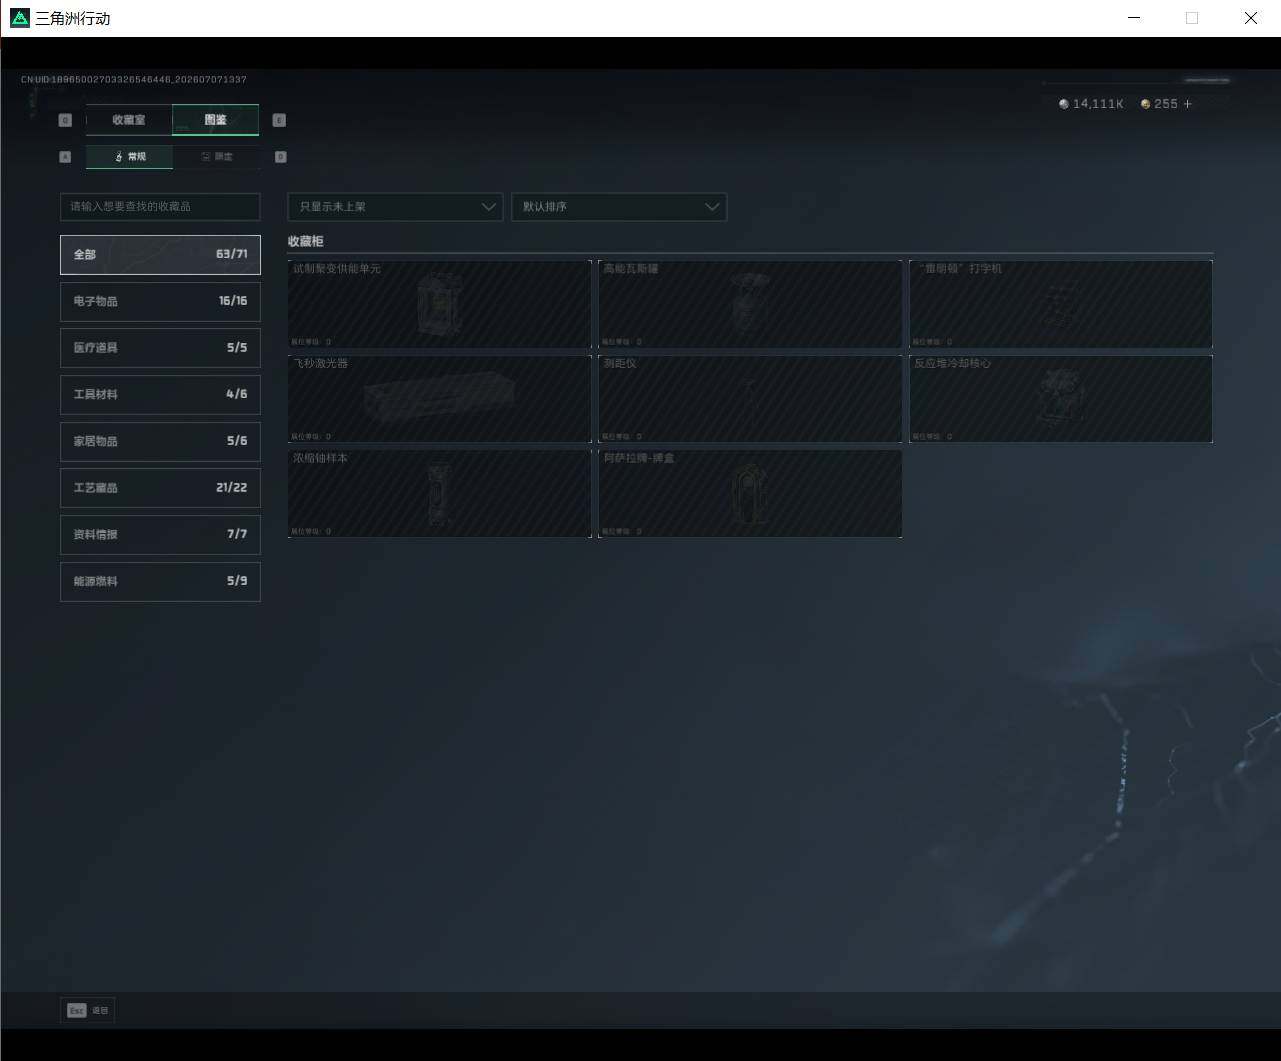Viewport: 1281px width, 1061px height.
Task: Open the 只显示未上架 filter dropdown
Action: [395, 207]
